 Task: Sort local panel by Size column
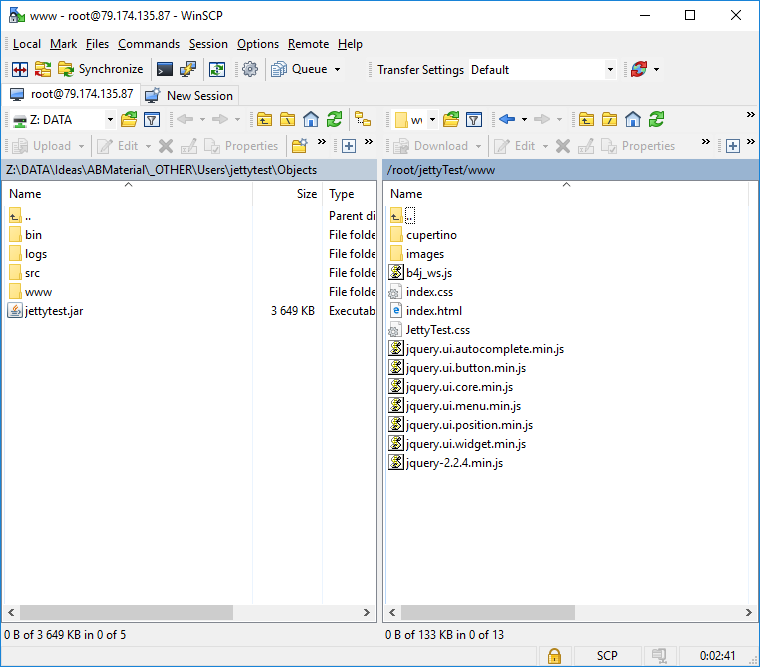287,194
